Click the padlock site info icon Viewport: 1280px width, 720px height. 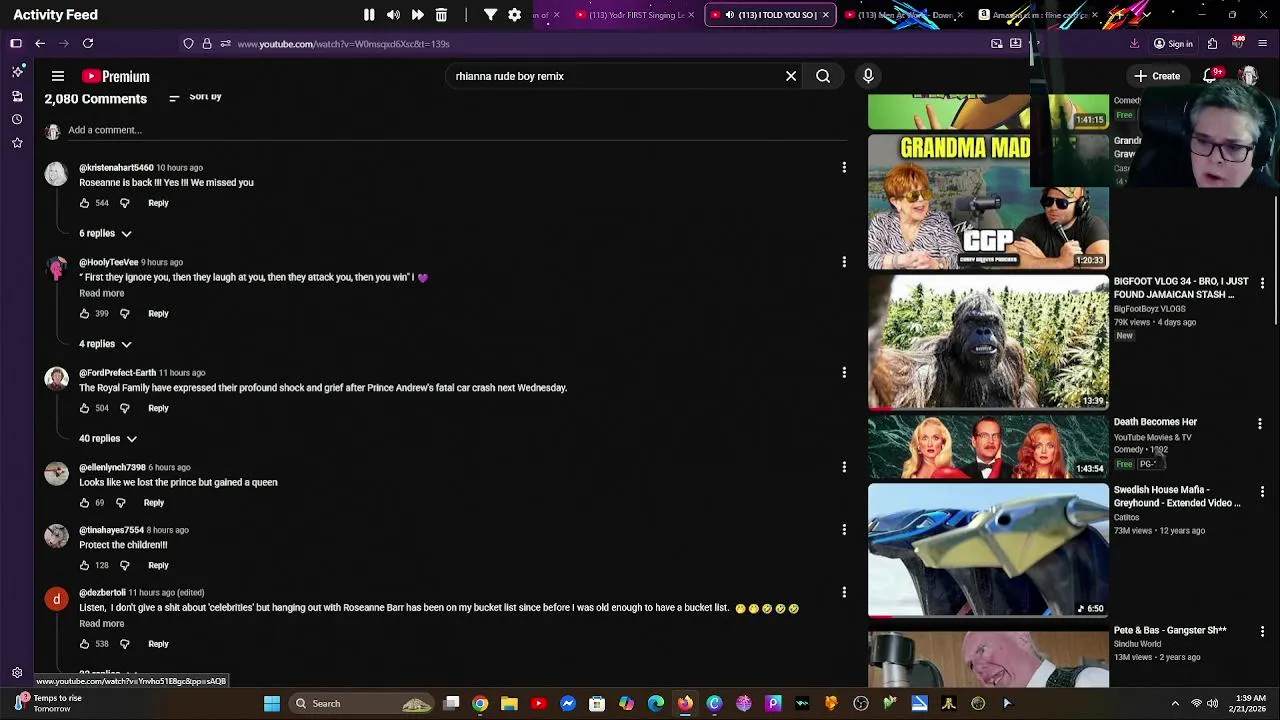pyautogui.click(x=207, y=44)
